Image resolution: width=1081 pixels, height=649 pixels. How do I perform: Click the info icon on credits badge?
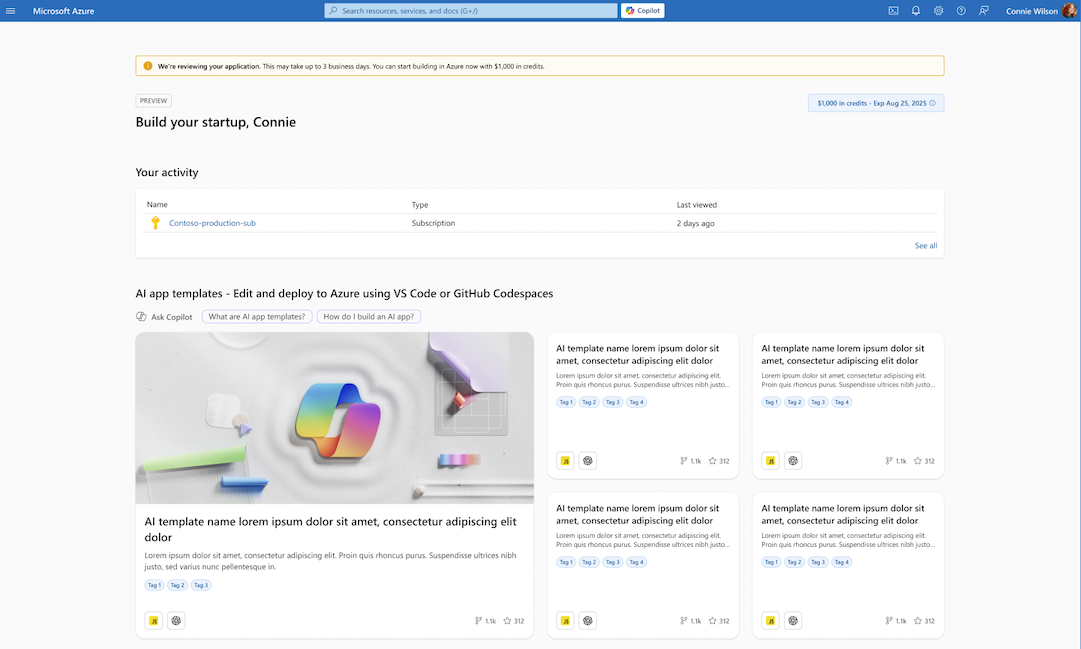[933, 103]
